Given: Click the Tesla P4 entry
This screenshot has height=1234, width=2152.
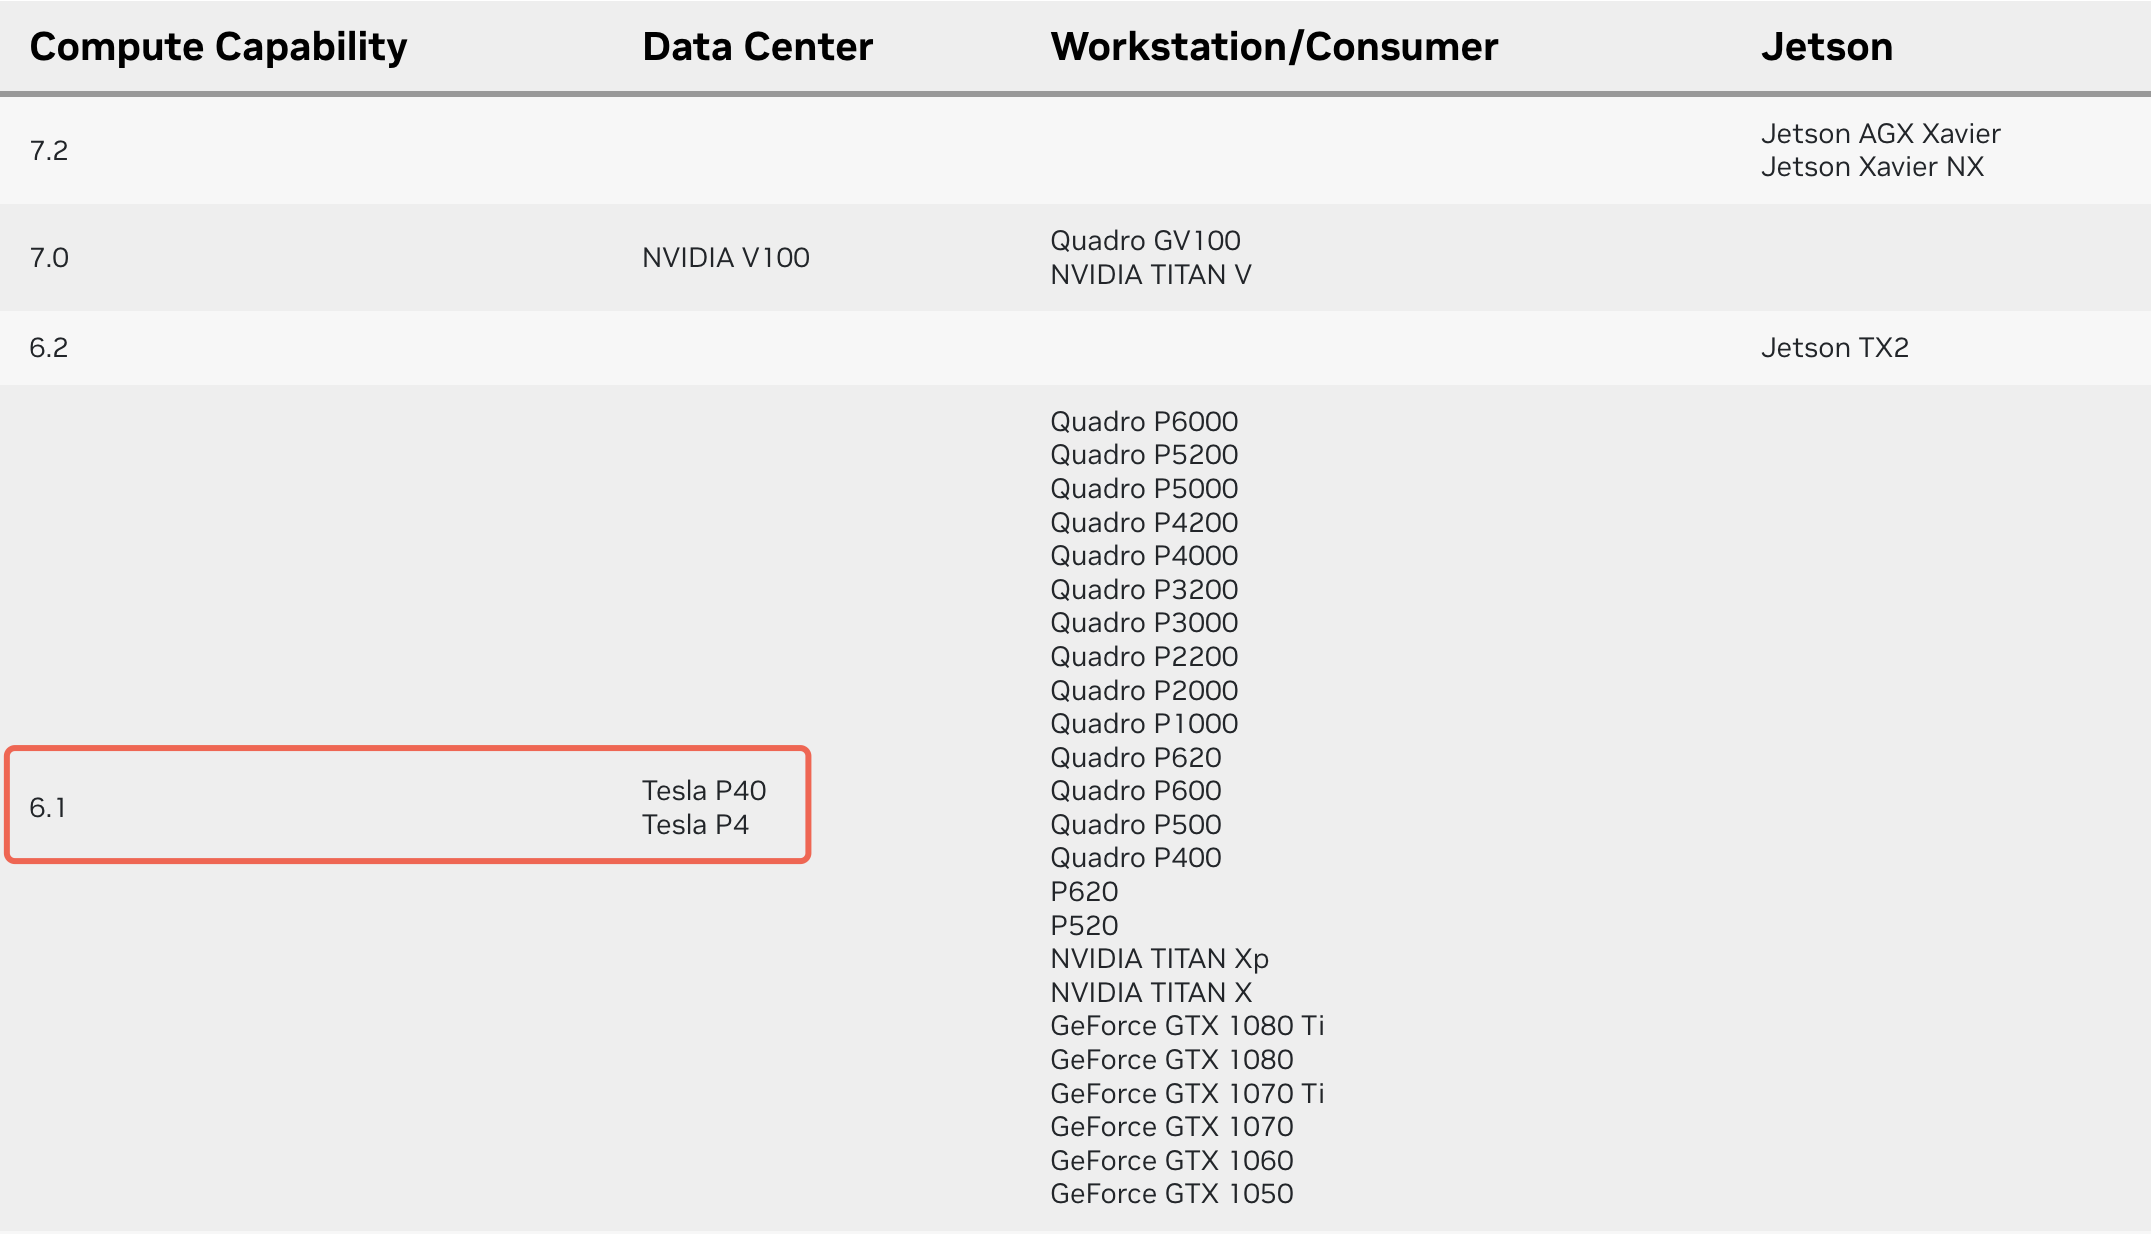Looking at the screenshot, I should (695, 824).
